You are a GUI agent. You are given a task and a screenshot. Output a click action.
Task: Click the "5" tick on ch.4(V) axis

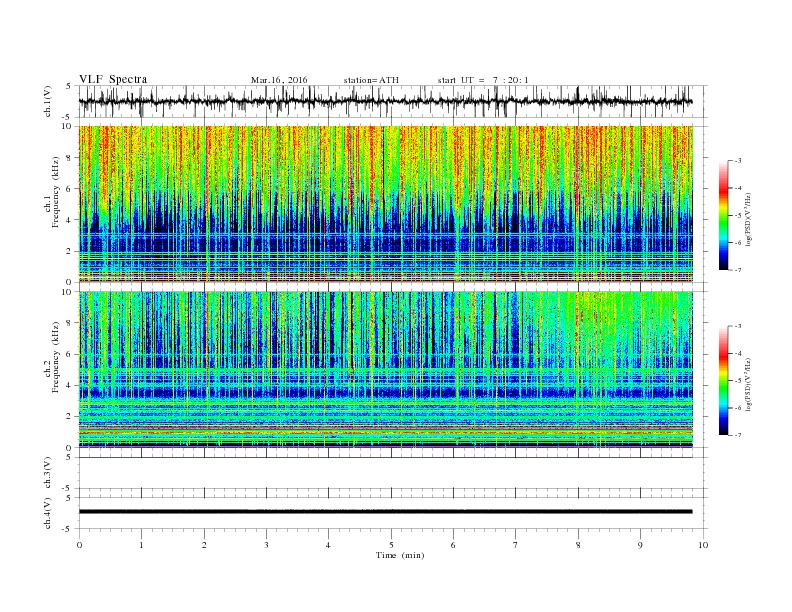click(x=69, y=498)
